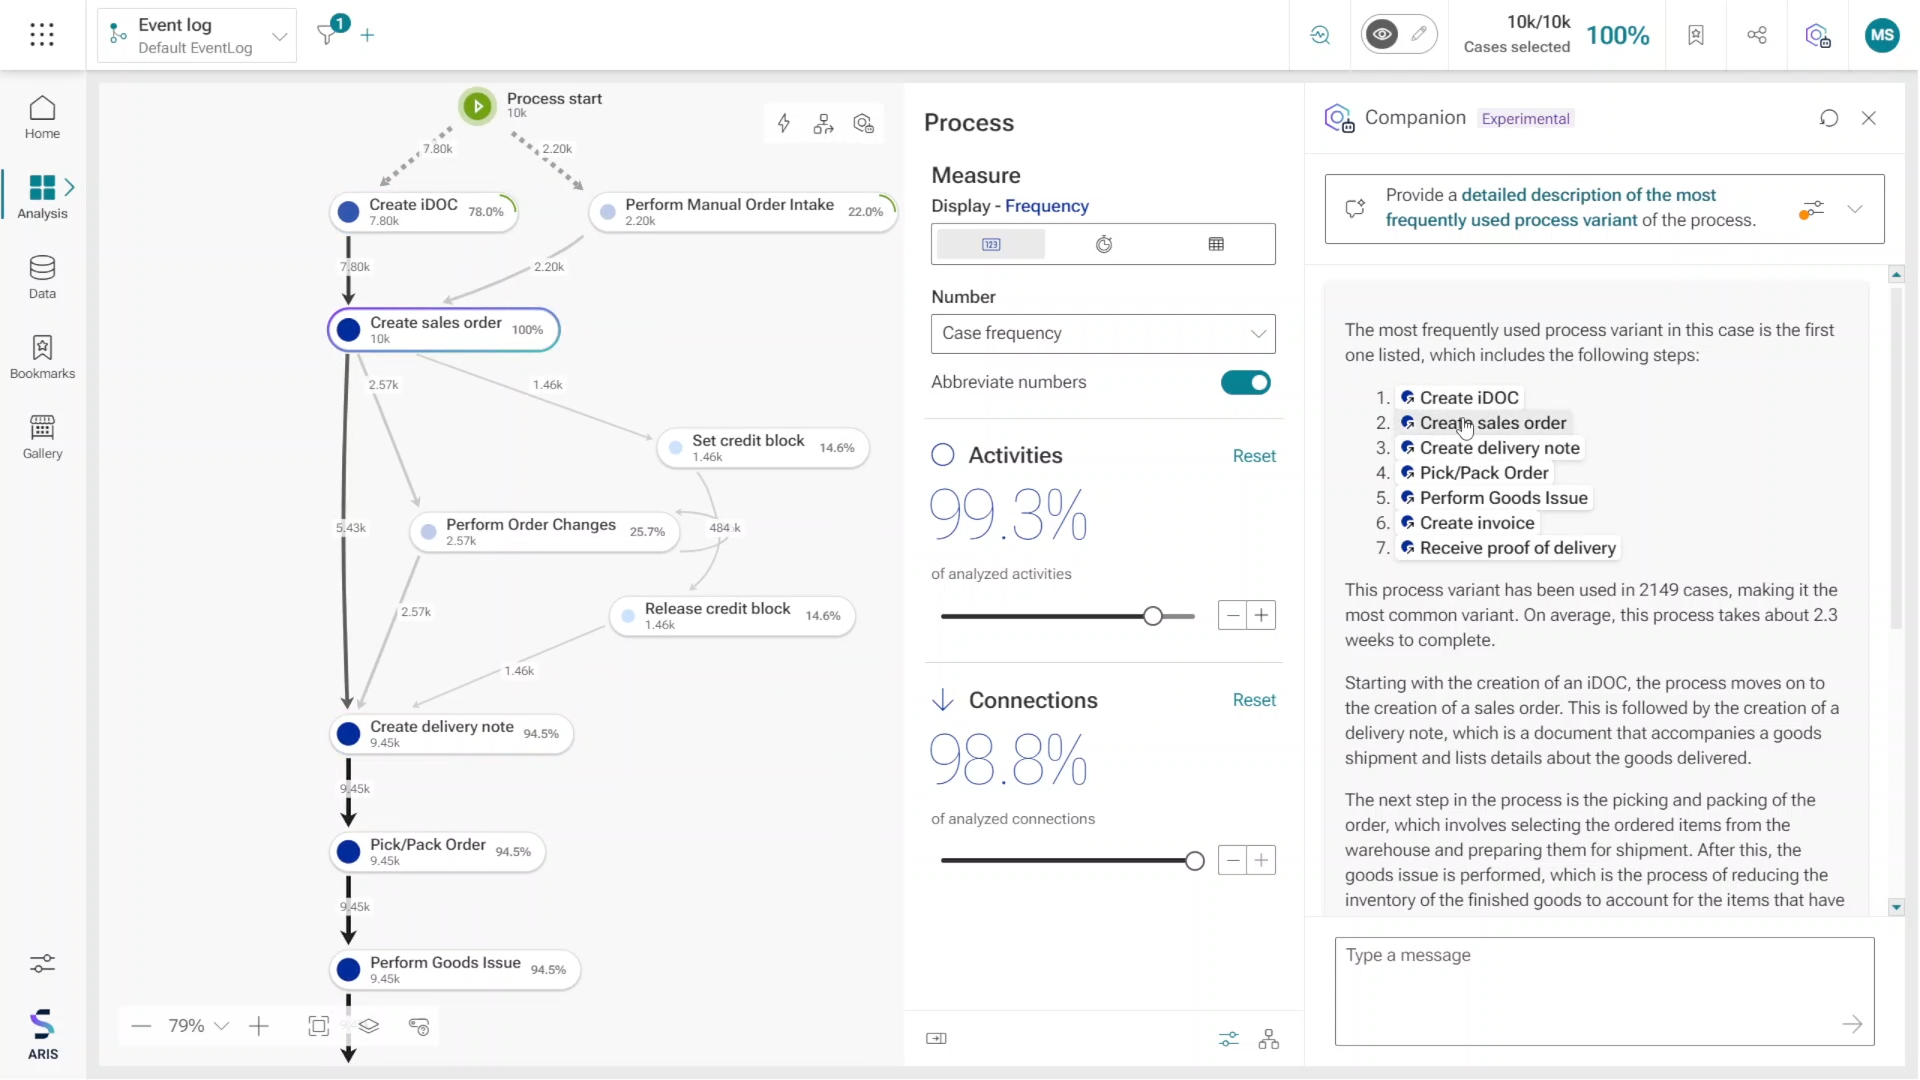
Task: Click the share/export process icon
Action: point(1756,34)
